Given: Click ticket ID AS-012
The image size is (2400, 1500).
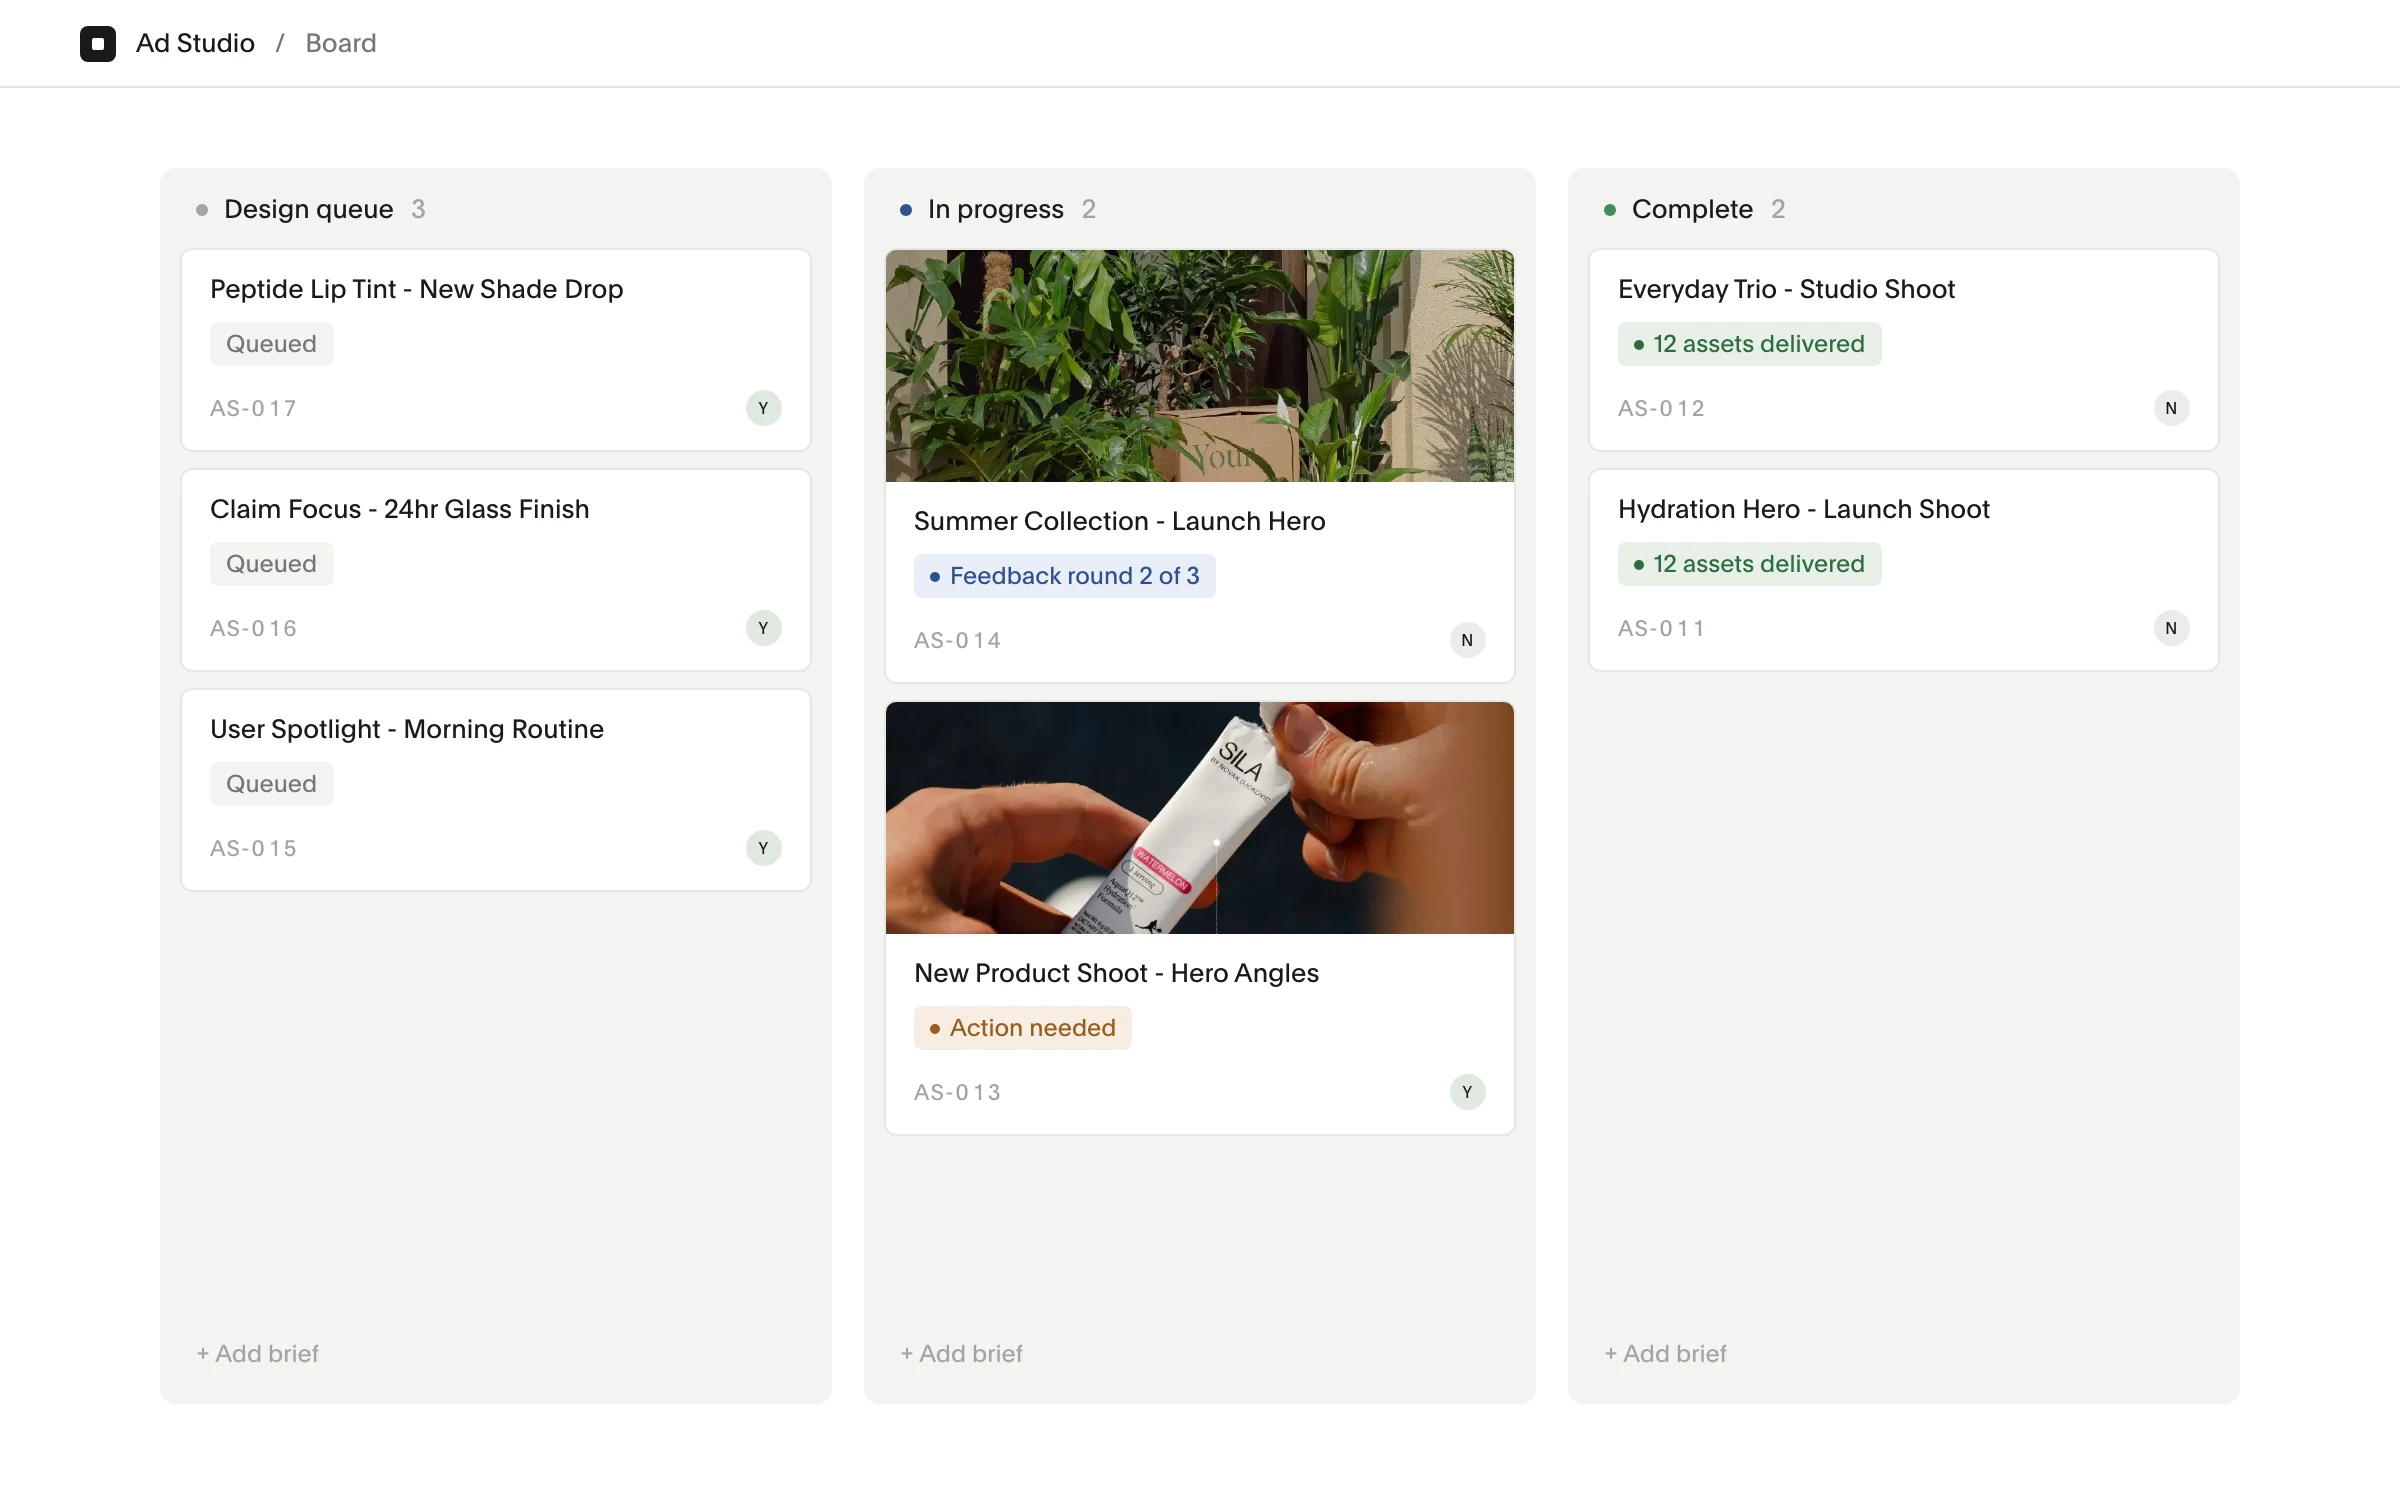Looking at the screenshot, I should [1662, 408].
